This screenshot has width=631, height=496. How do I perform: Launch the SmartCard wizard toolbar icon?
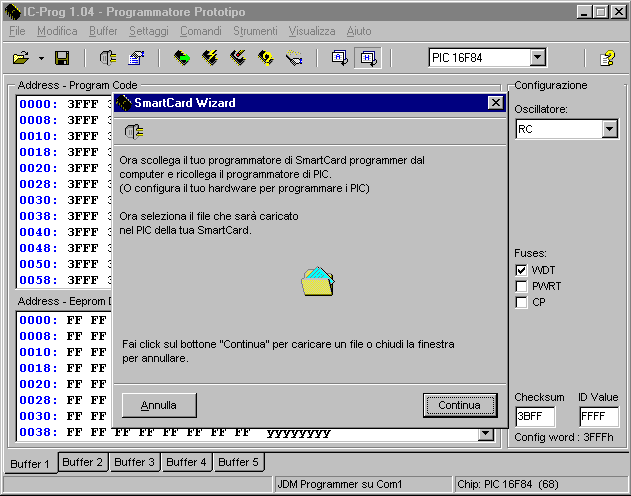click(294, 58)
